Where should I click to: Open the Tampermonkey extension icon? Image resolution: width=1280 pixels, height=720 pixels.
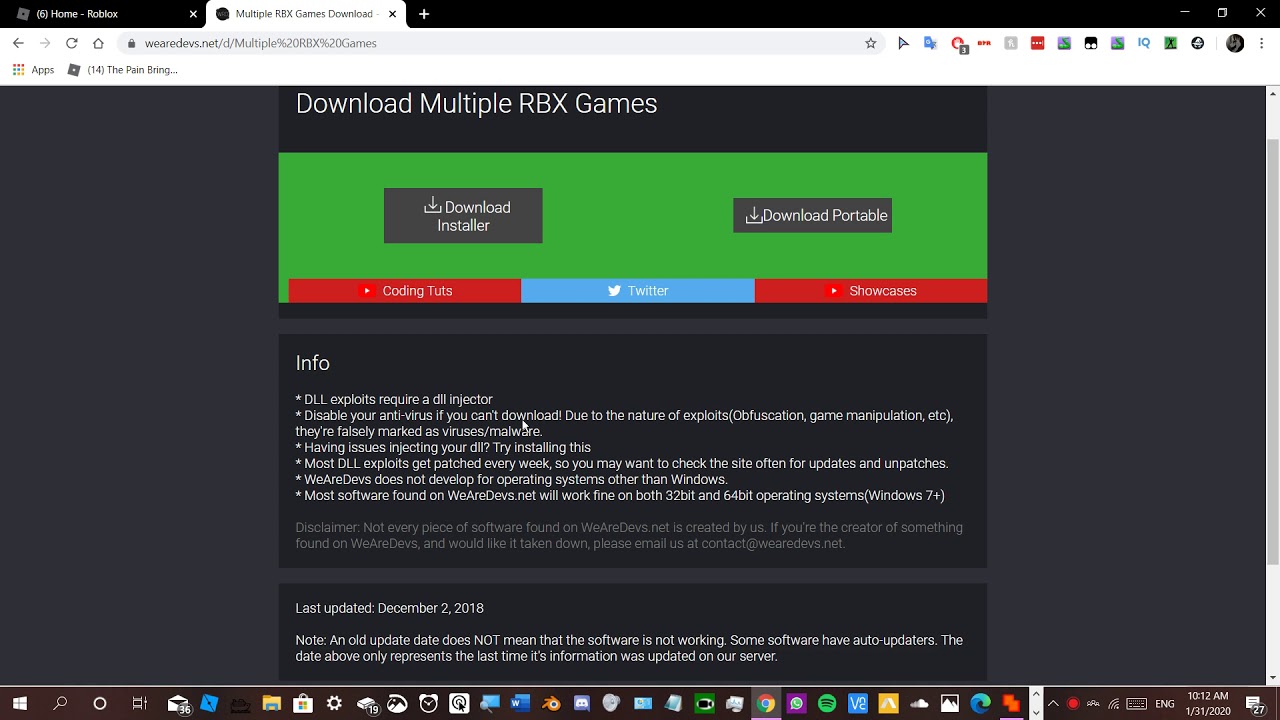tap(1091, 43)
